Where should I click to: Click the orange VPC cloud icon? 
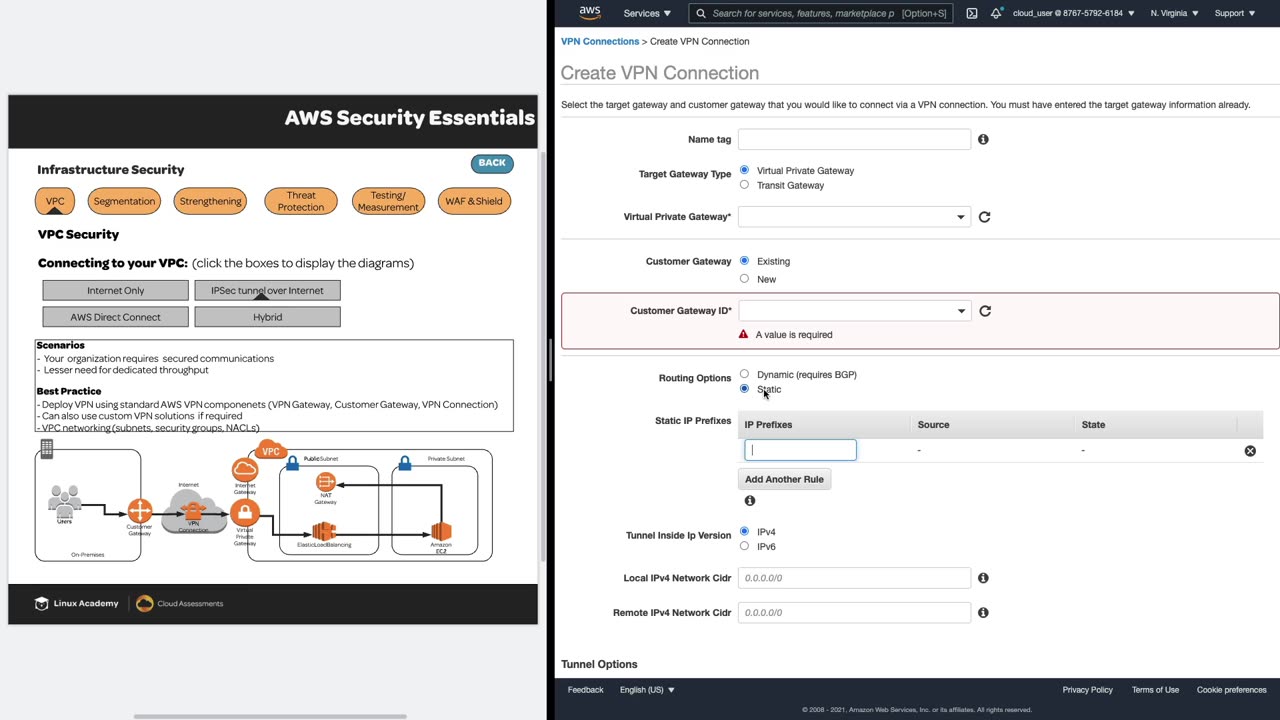coord(271,450)
